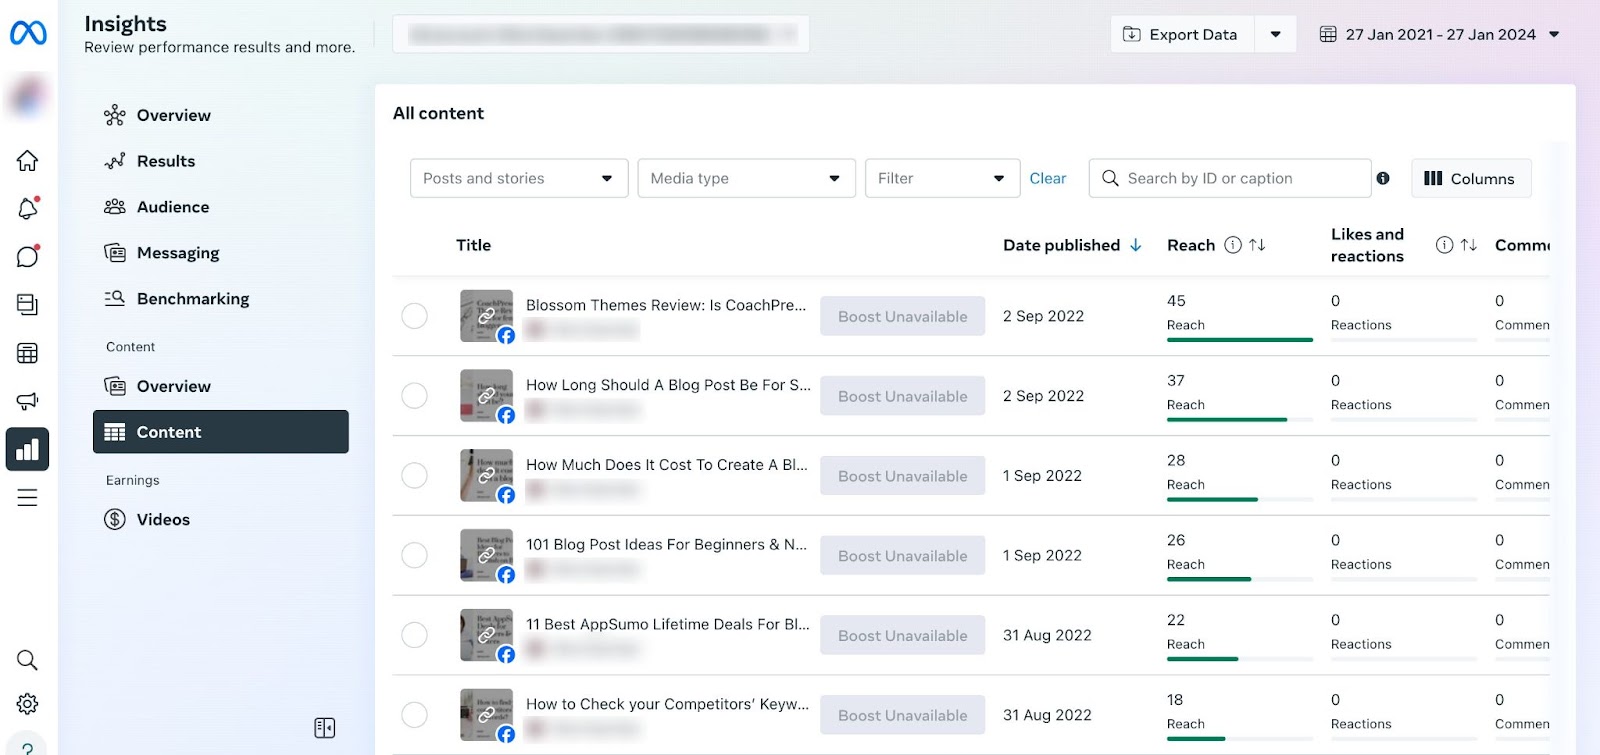This screenshot has width=1600, height=755.
Task: Open the blurred account selector dropdown
Action: pos(601,34)
